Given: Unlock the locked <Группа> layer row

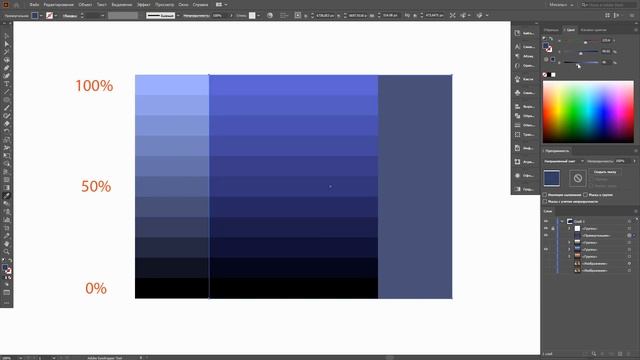Looking at the screenshot, I should click(553, 229).
